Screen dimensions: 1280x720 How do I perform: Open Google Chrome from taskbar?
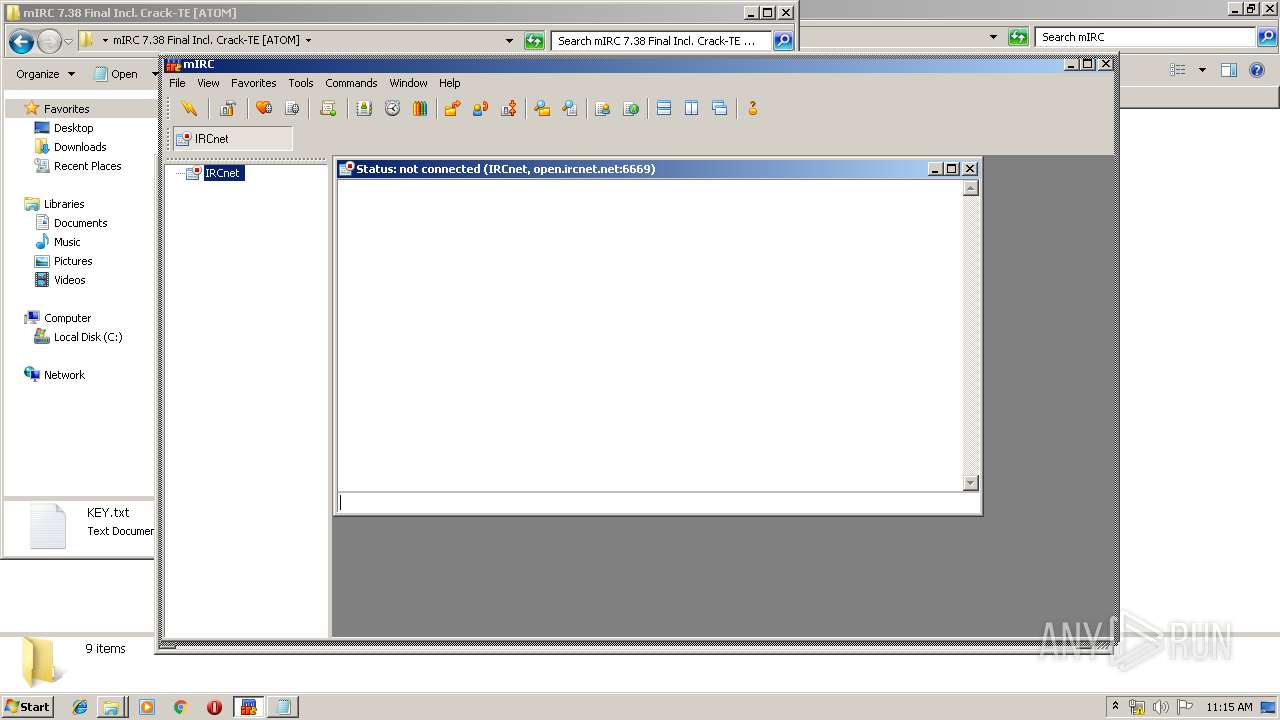click(x=181, y=707)
